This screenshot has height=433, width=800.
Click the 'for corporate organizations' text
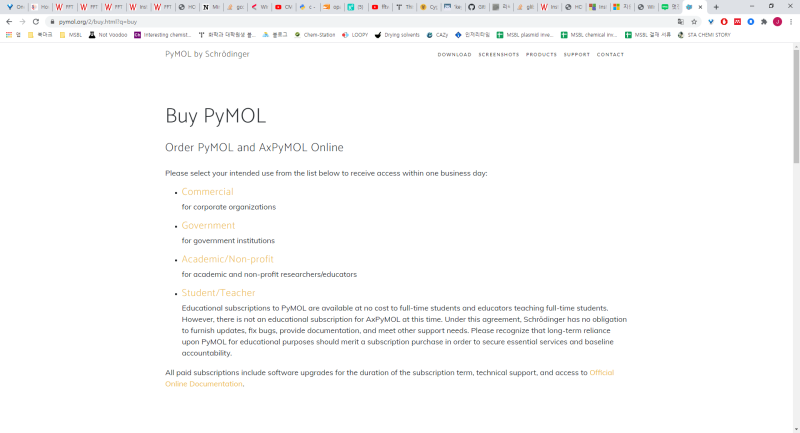(x=229, y=207)
